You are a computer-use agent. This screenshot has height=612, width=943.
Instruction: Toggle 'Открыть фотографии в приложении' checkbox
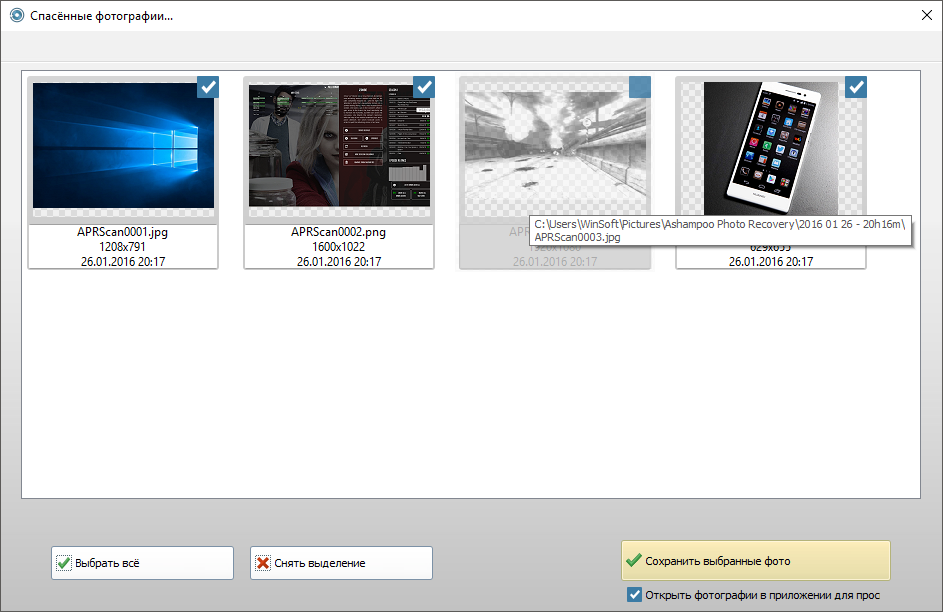click(634, 595)
